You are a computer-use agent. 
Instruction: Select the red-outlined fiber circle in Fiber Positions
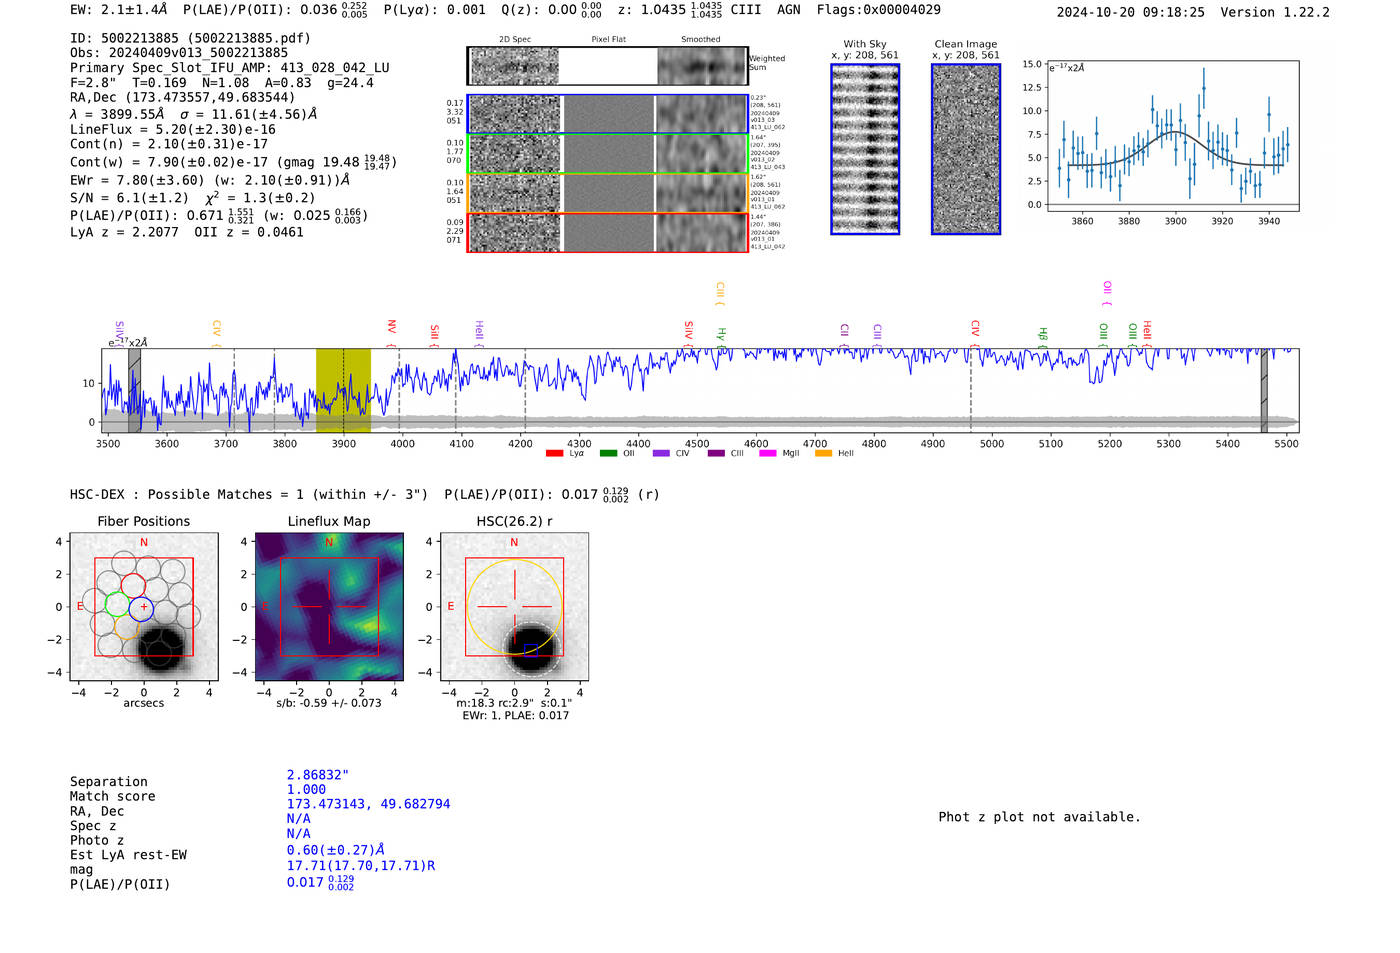point(133,585)
